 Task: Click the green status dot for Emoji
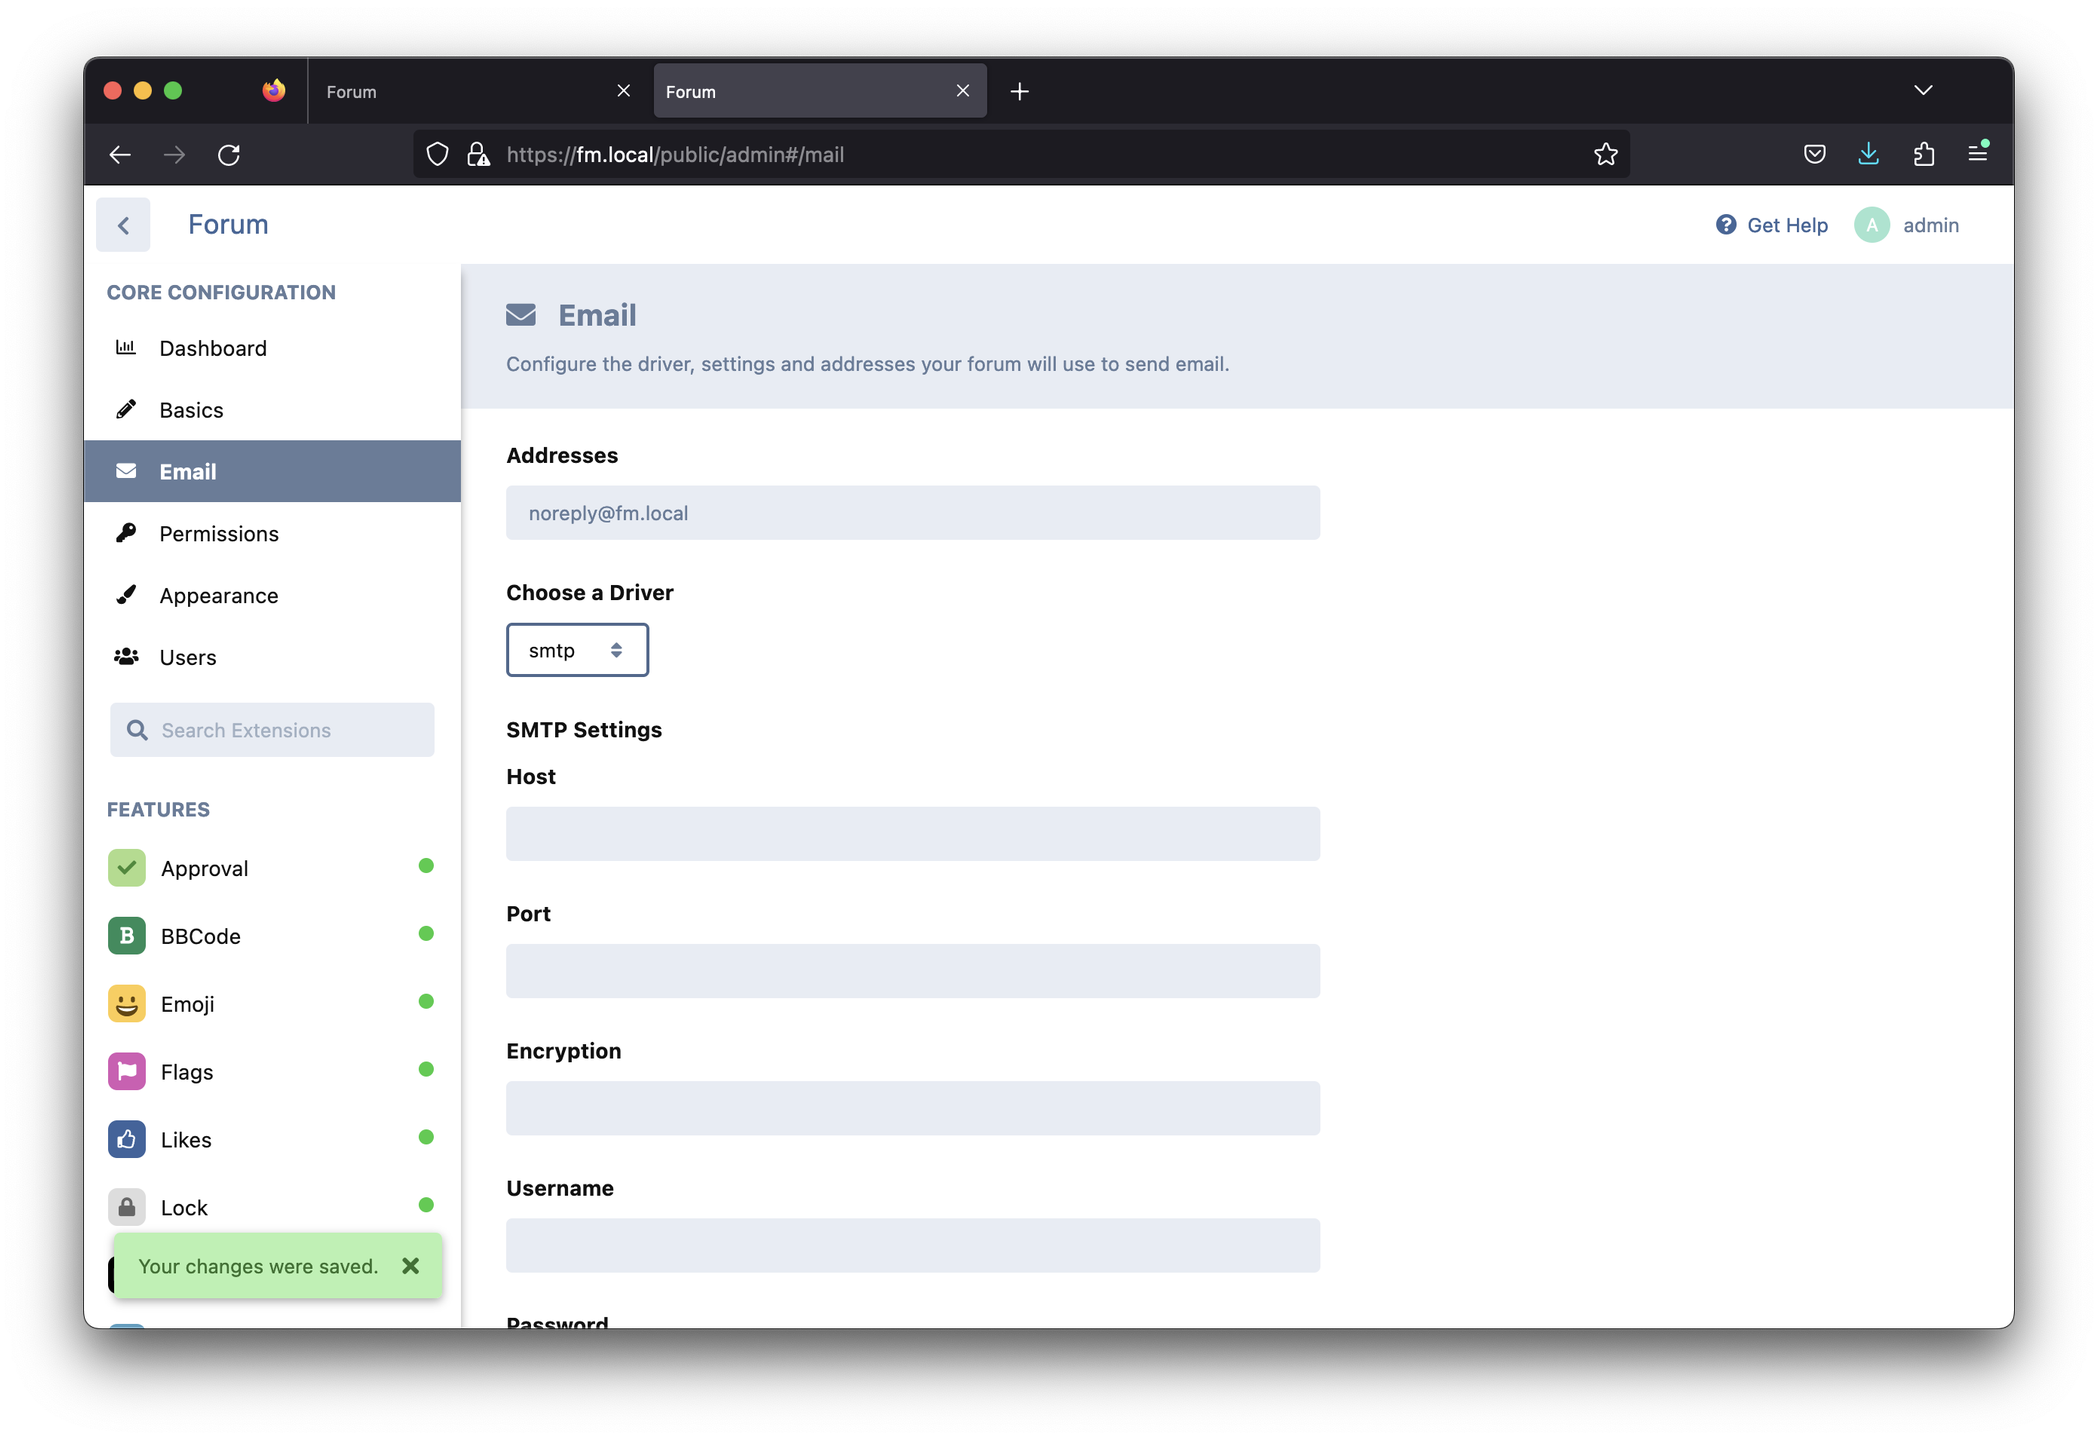pyautogui.click(x=426, y=1002)
